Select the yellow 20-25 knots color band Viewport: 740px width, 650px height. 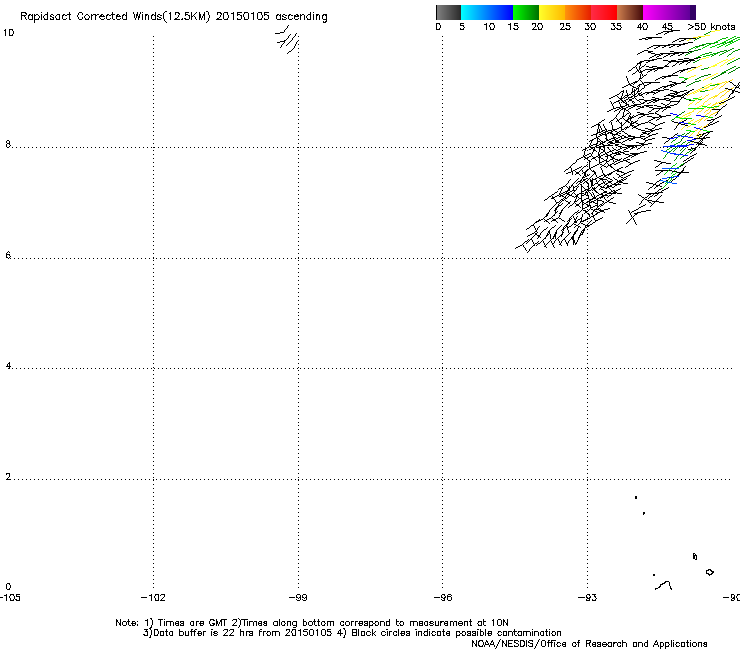click(552, 12)
